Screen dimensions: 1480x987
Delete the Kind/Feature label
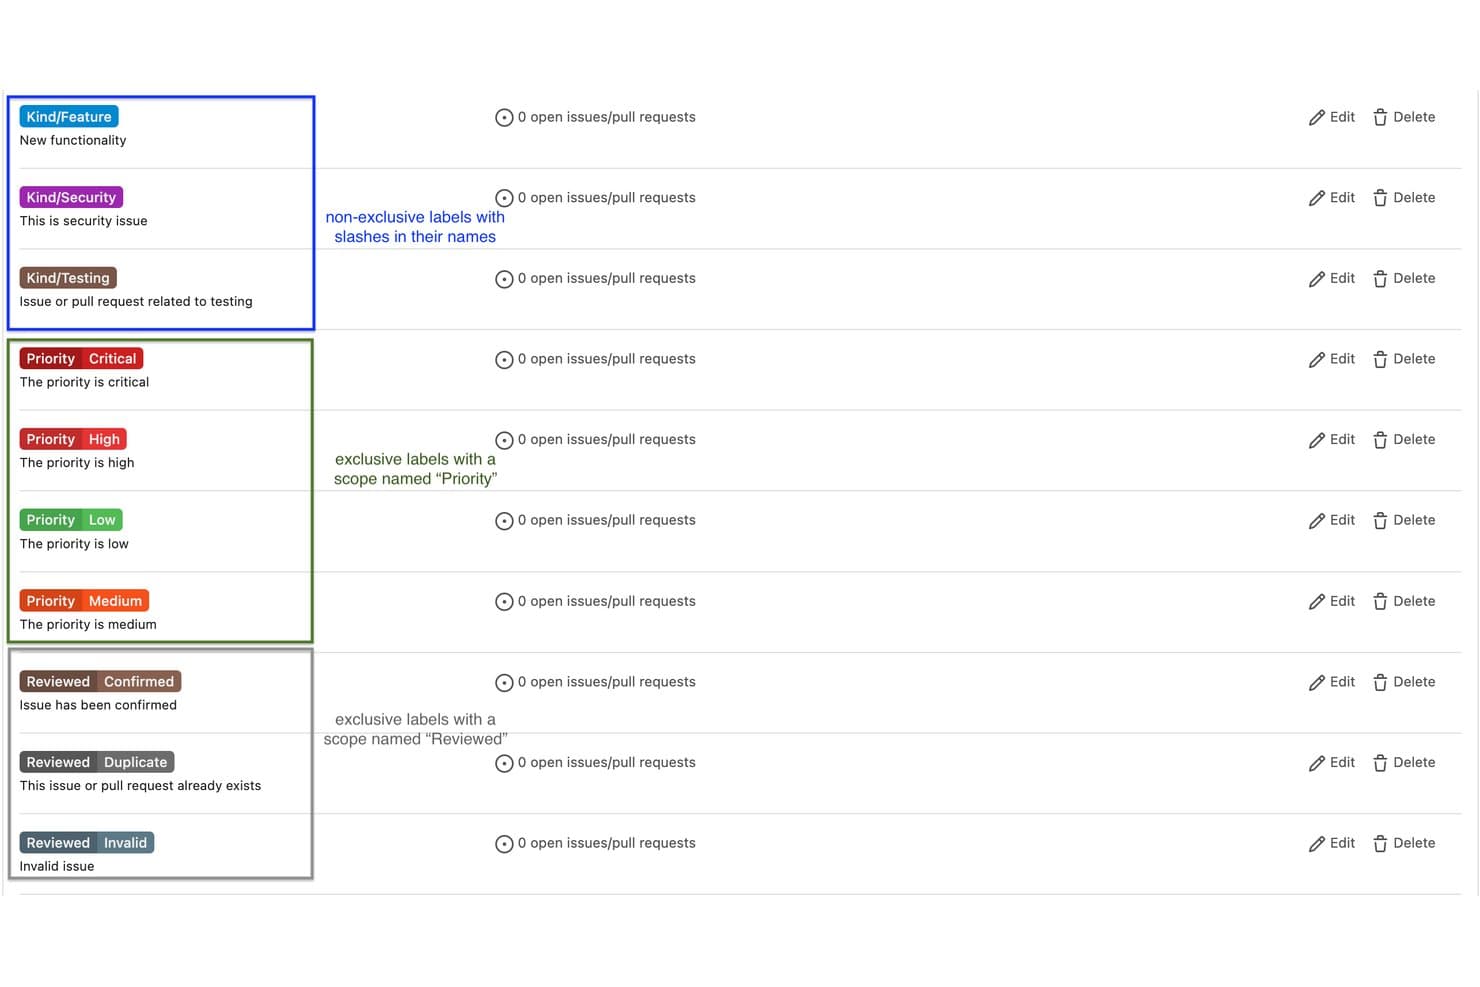(1403, 117)
